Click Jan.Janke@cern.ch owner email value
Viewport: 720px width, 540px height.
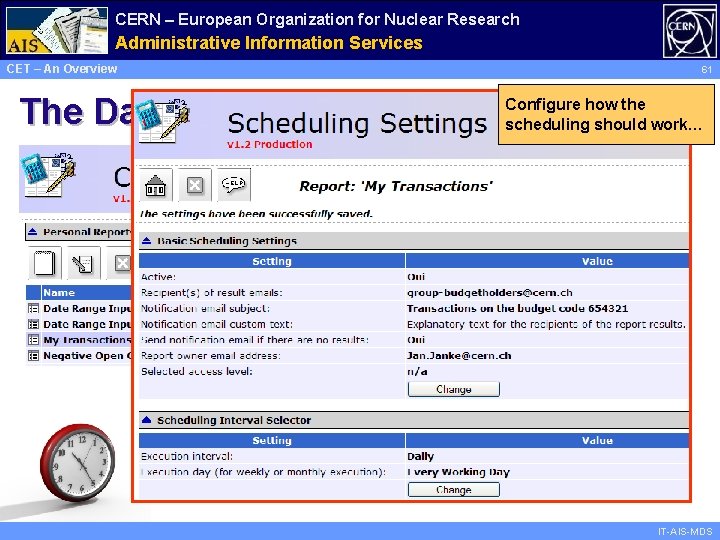click(459, 355)
